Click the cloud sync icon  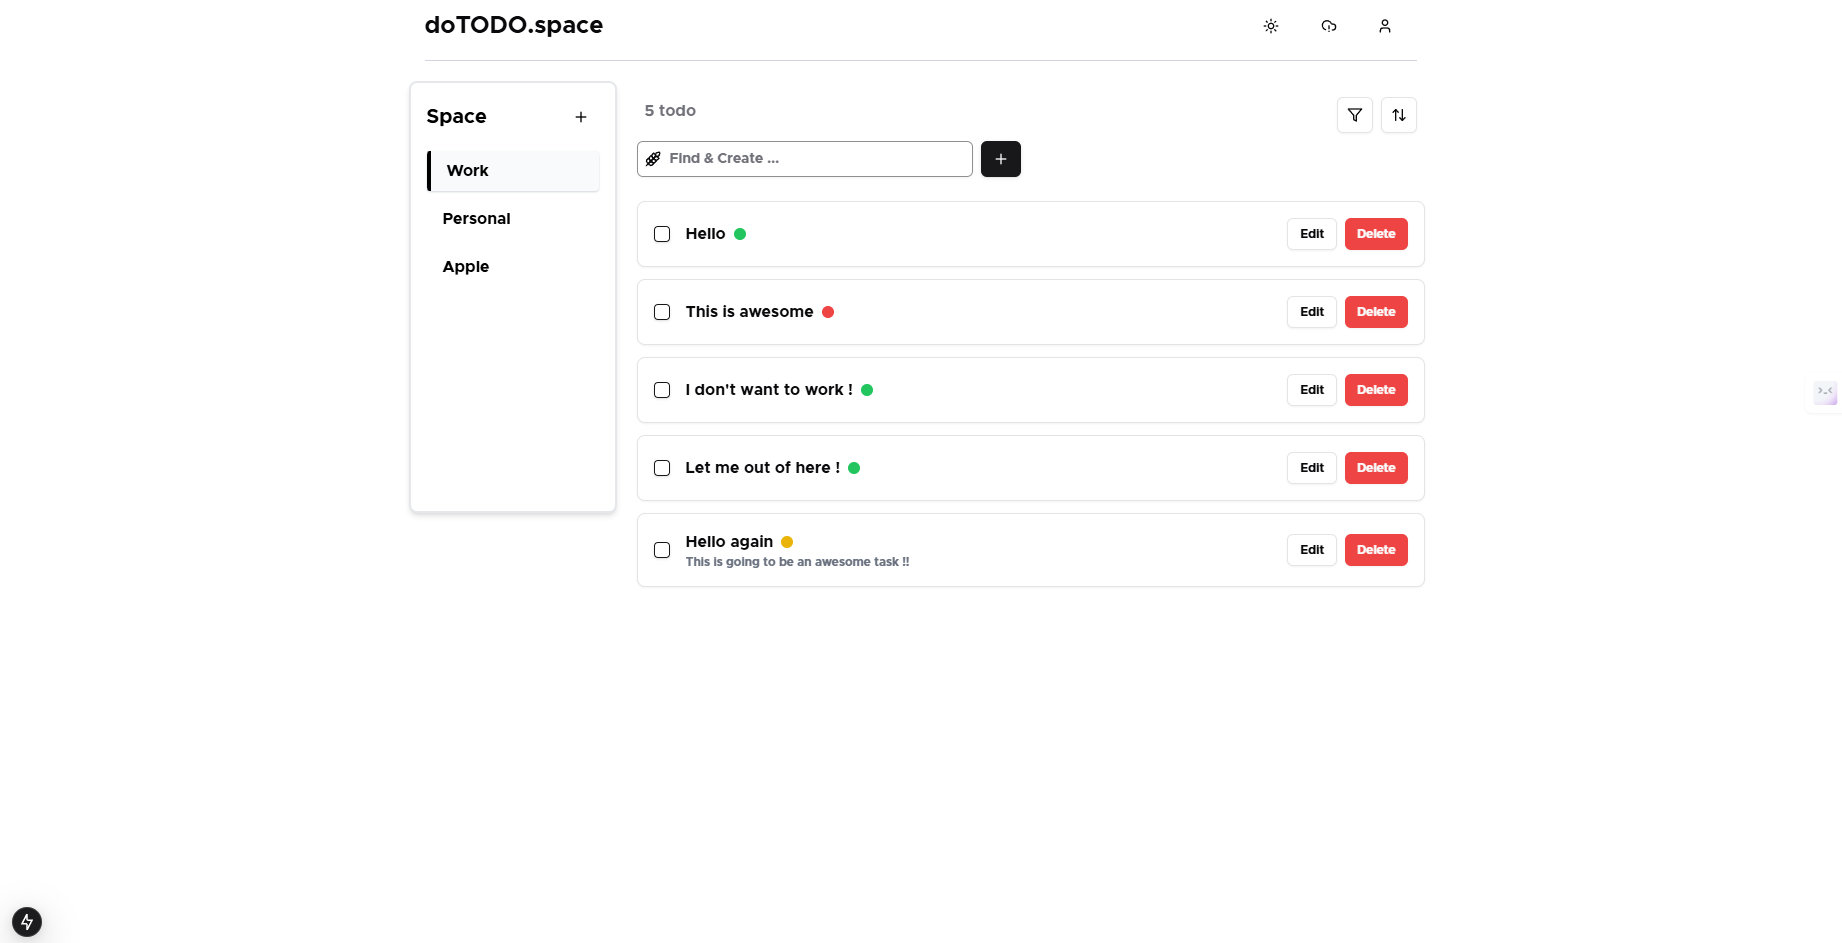(x=1329, y=26)
